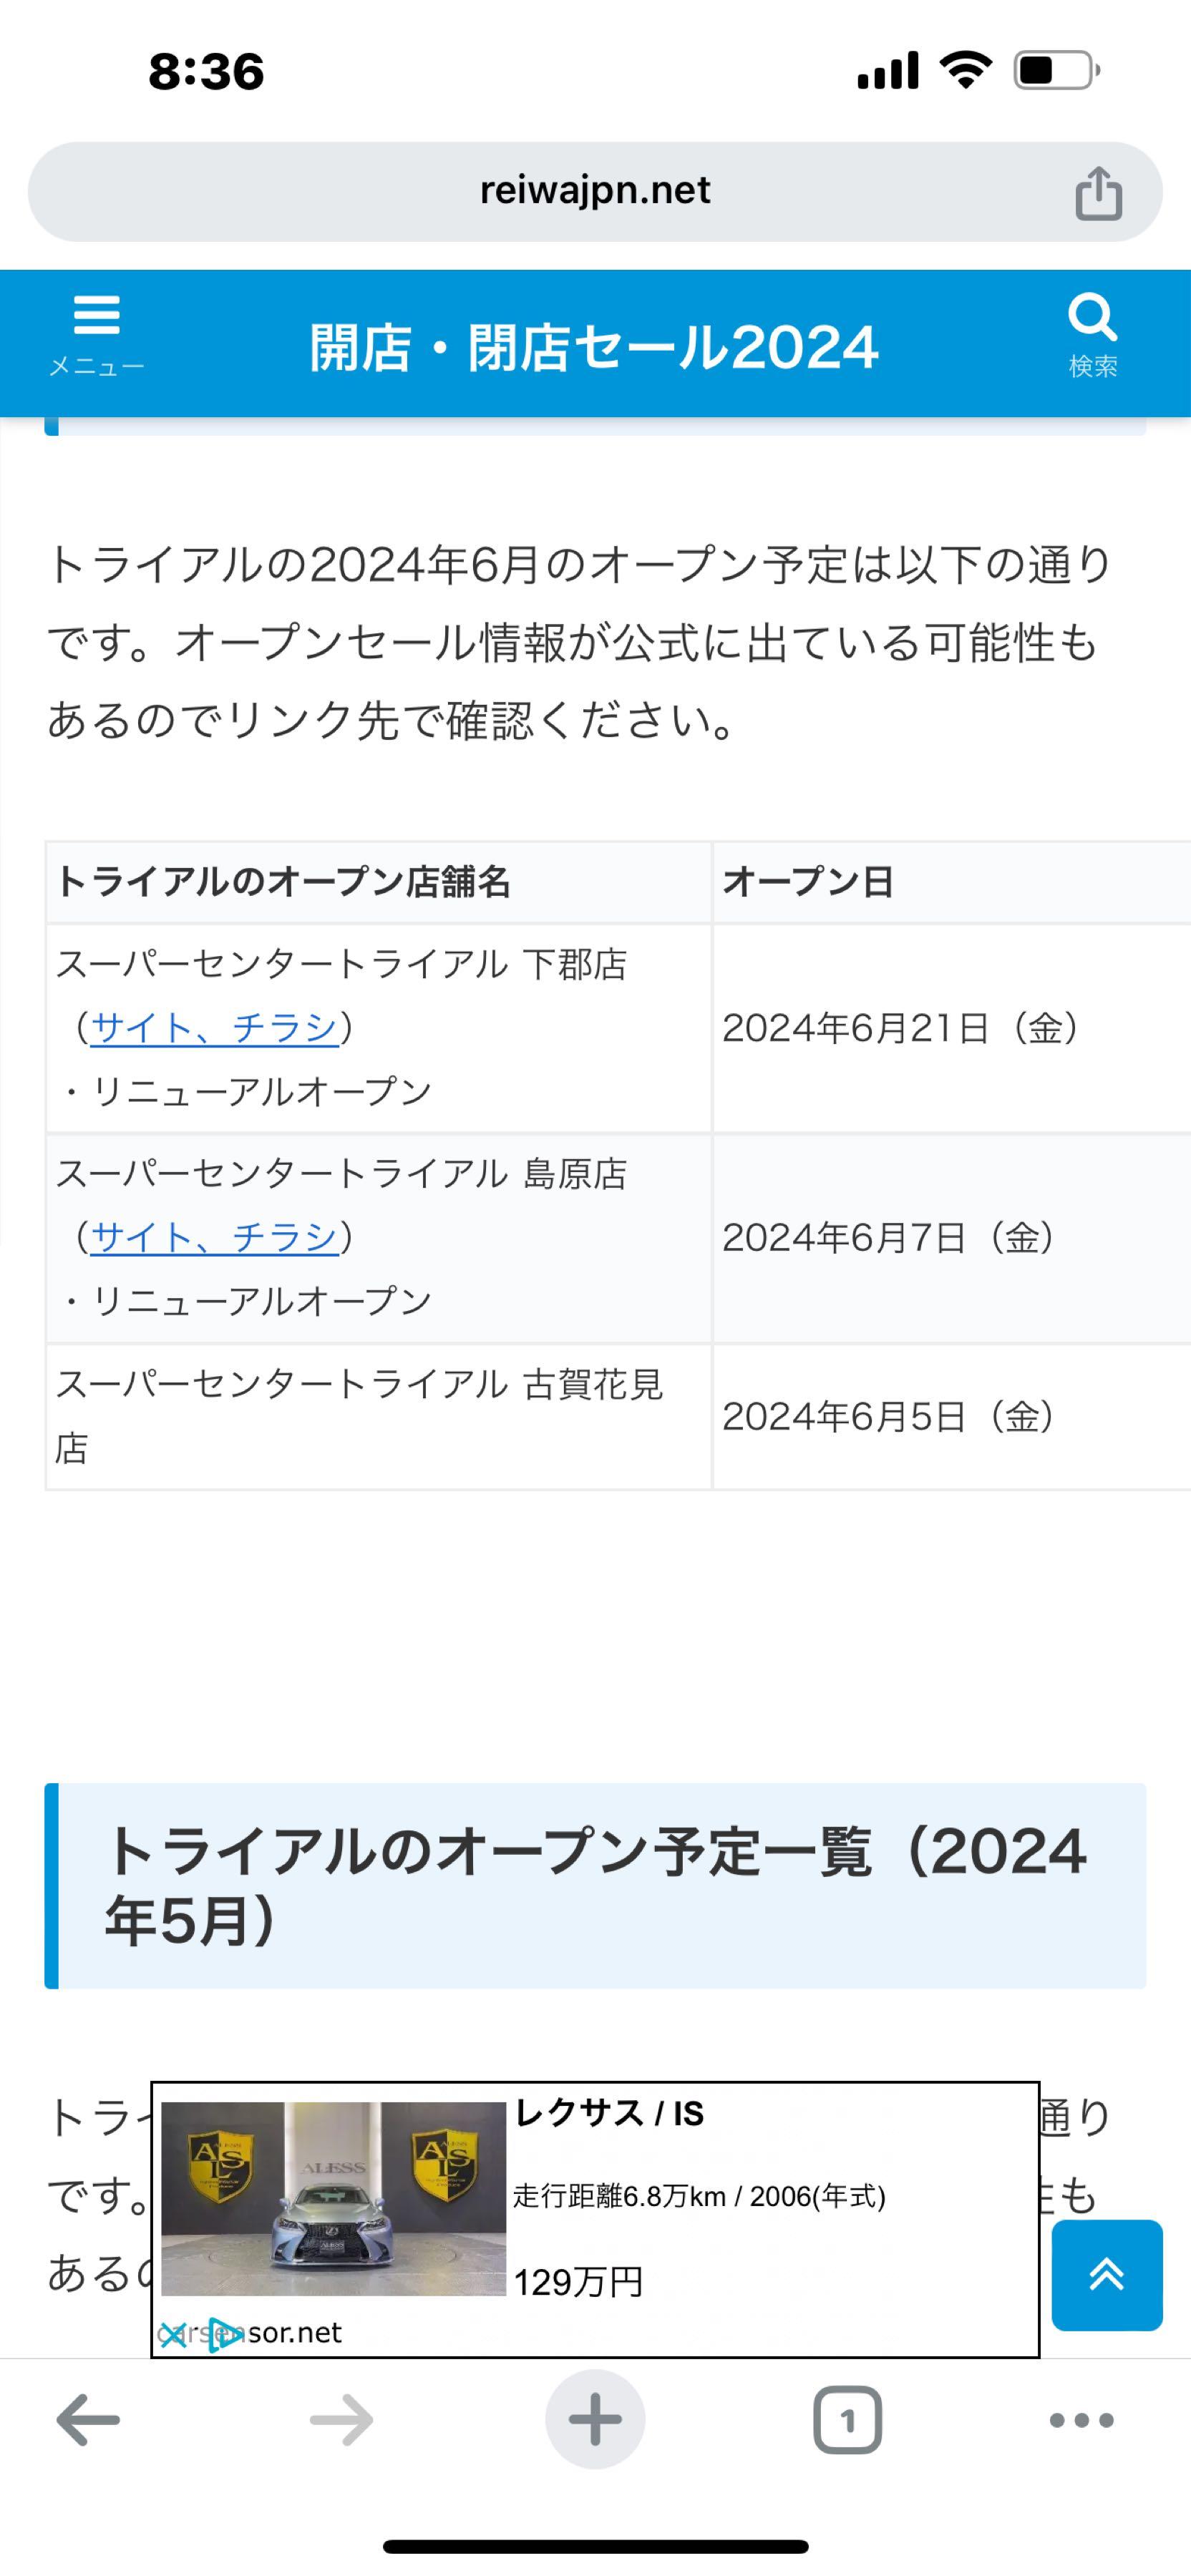Tap the 古賀花見店 table row
Screen dimensions: 1191x2576
coord(618,1417)
